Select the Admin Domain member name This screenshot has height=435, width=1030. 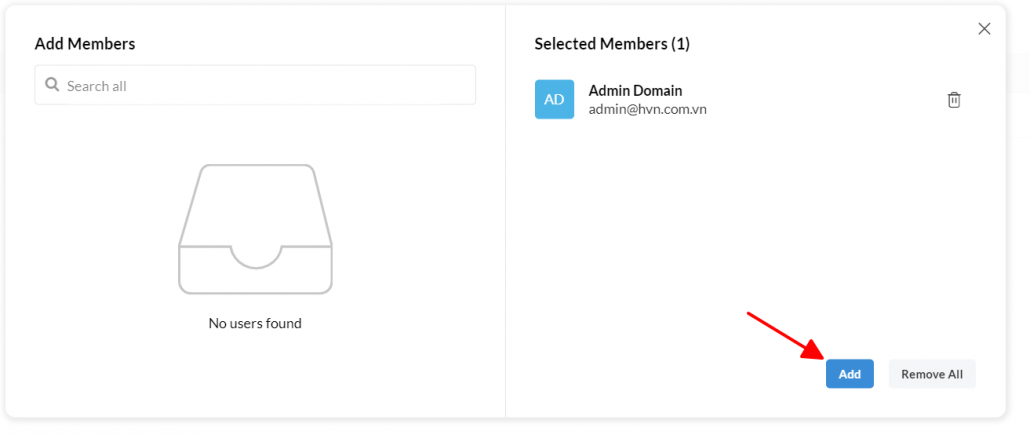point(635,91)
